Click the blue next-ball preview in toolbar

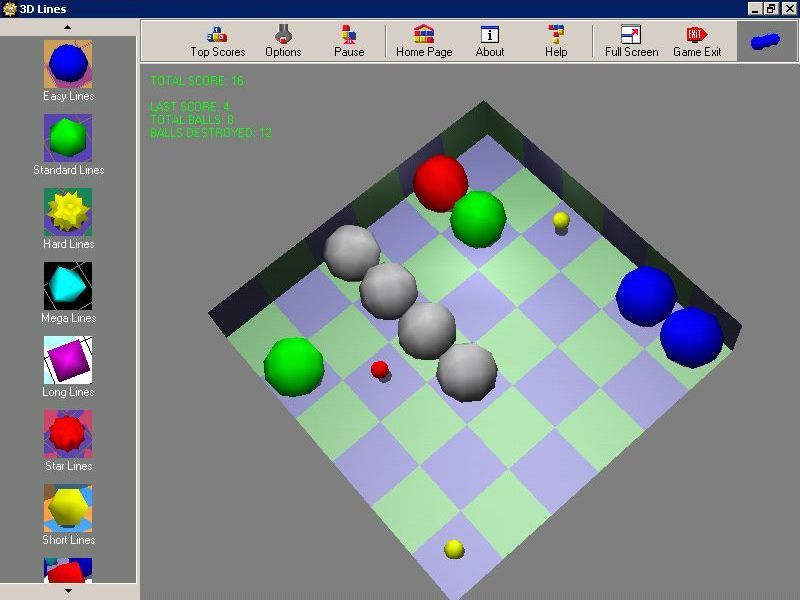[x=766, y=41]
